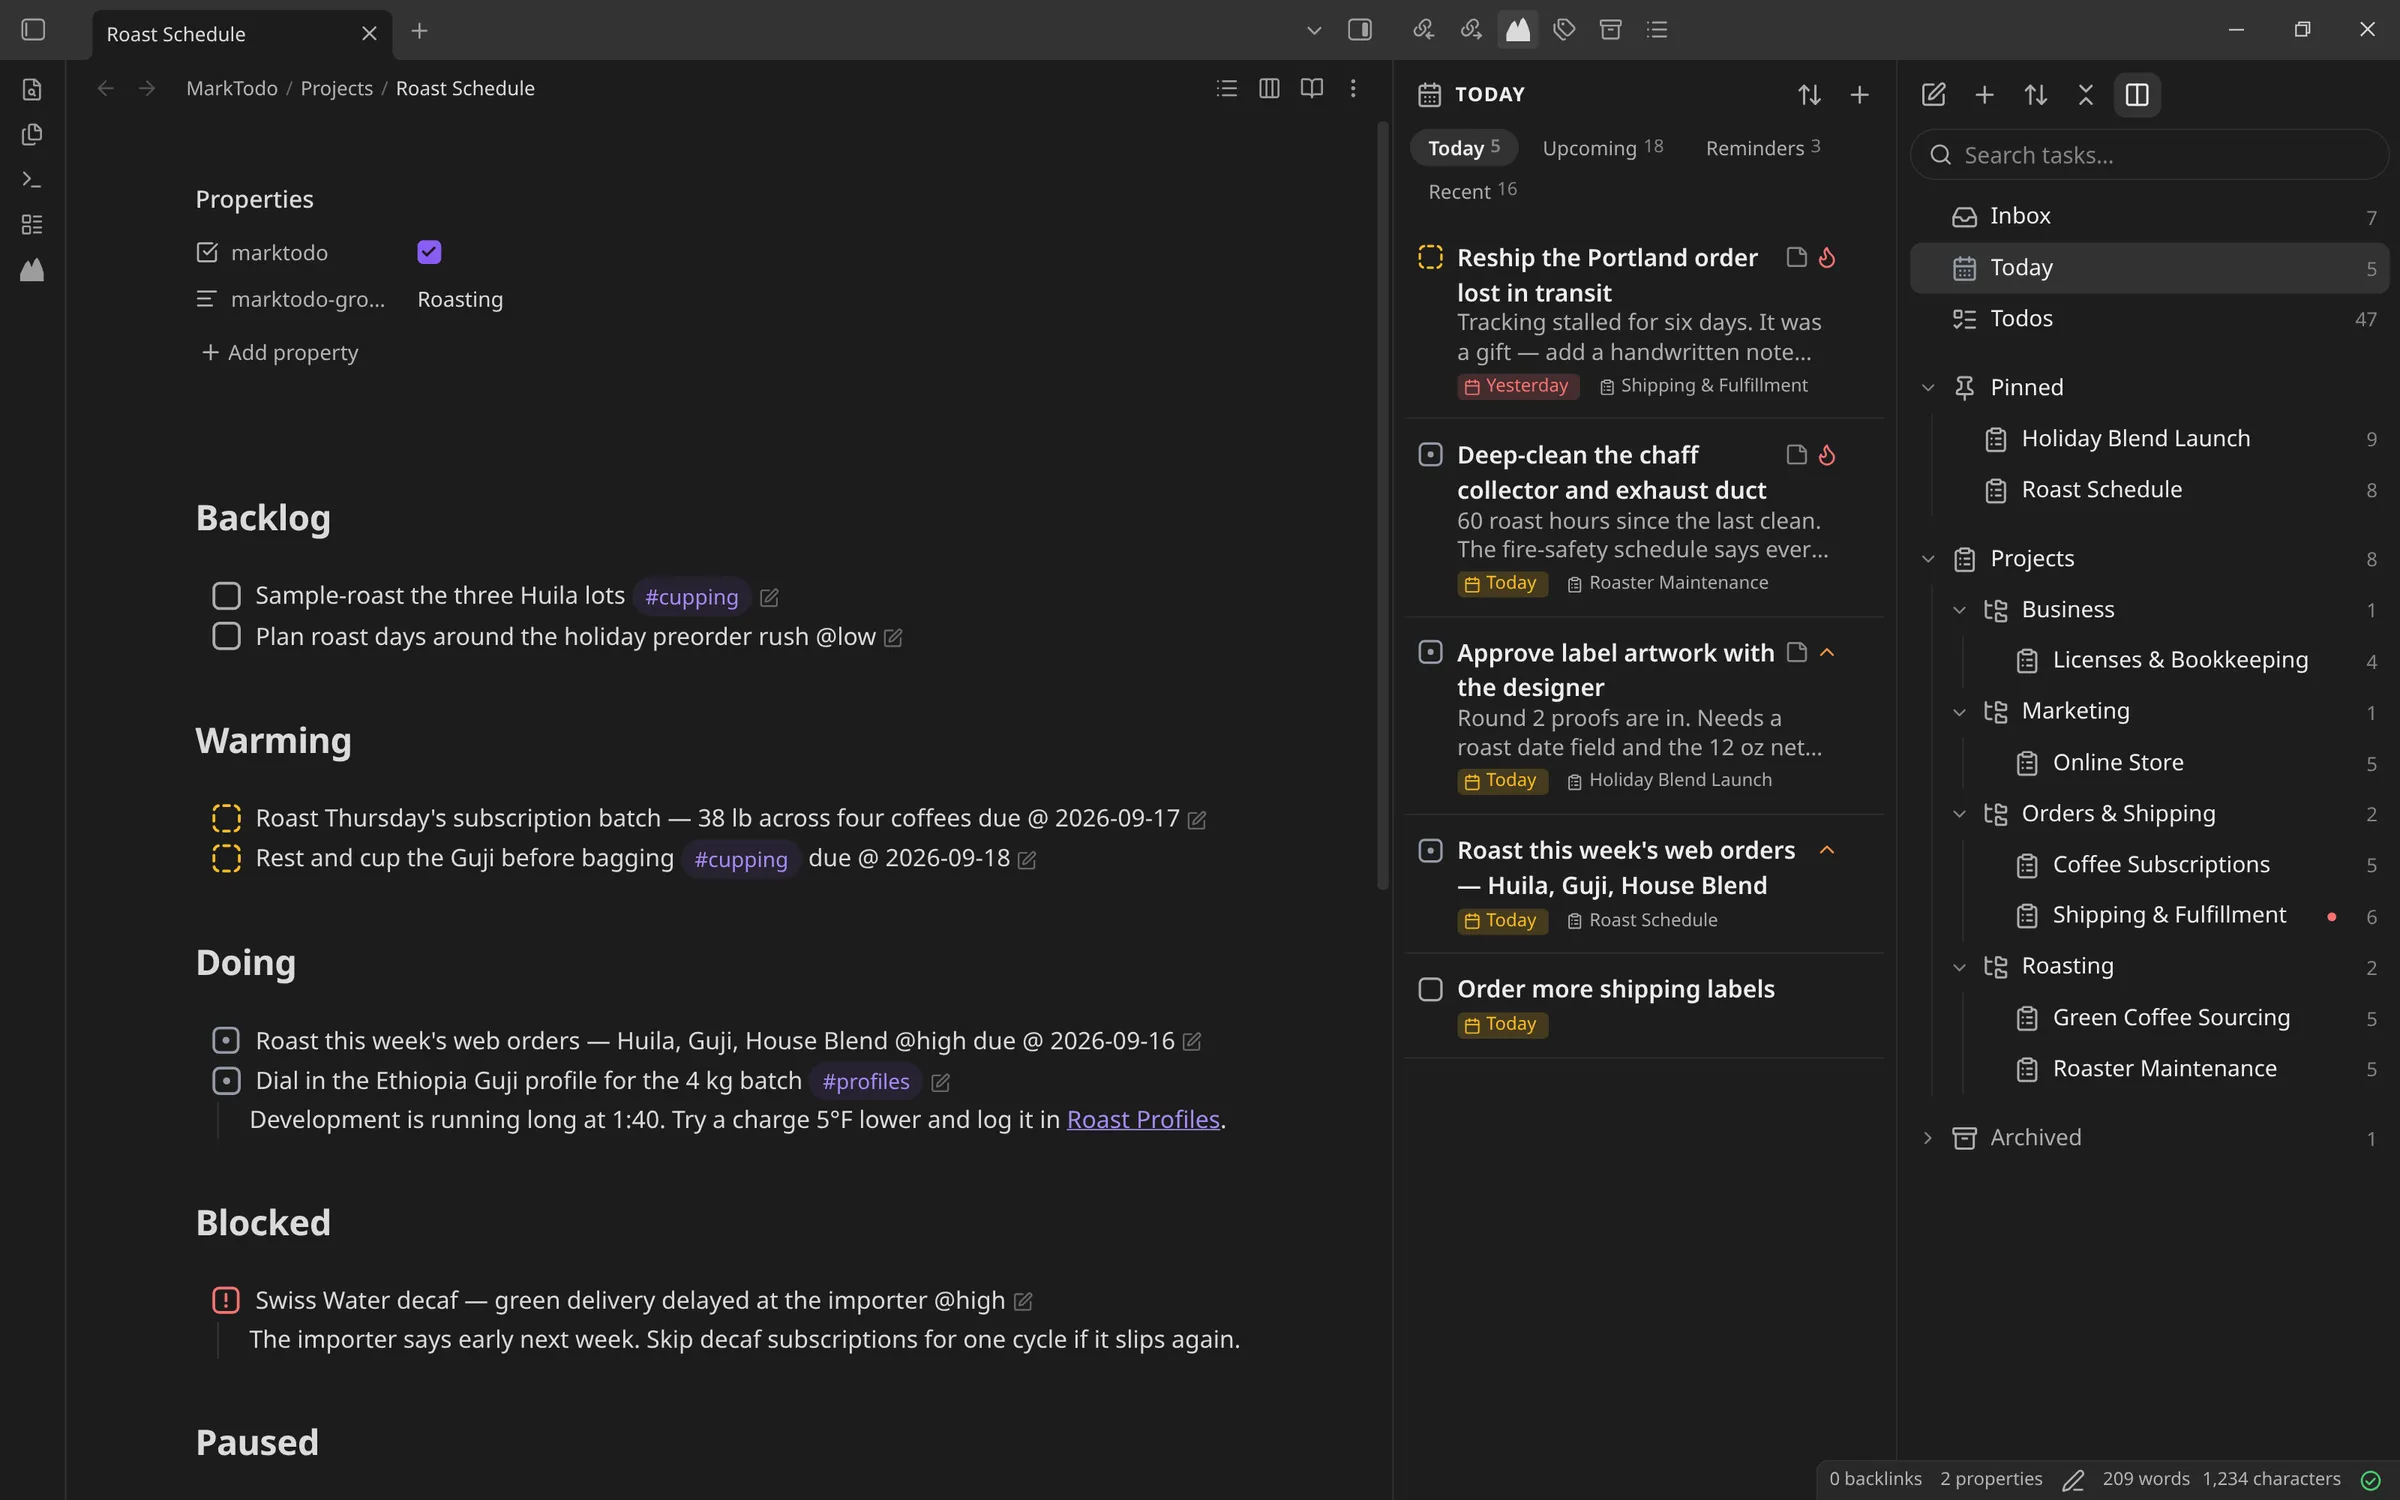Image resolution: width=2400 pixels, height=1500 pixels.
Task: Expand priority chevron on Roast this week's web orders card
Action: pyautogui.click(x=1827, y=850)
